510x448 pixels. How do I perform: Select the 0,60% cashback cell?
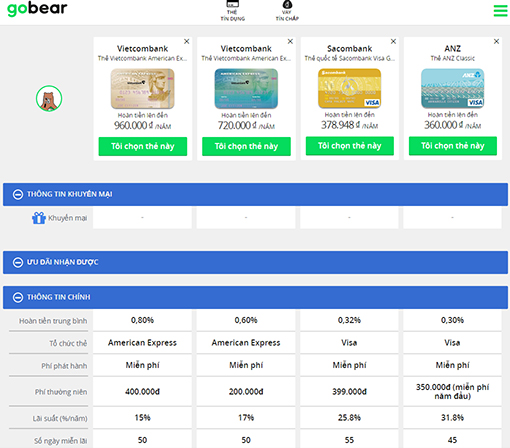pos(246,320)
